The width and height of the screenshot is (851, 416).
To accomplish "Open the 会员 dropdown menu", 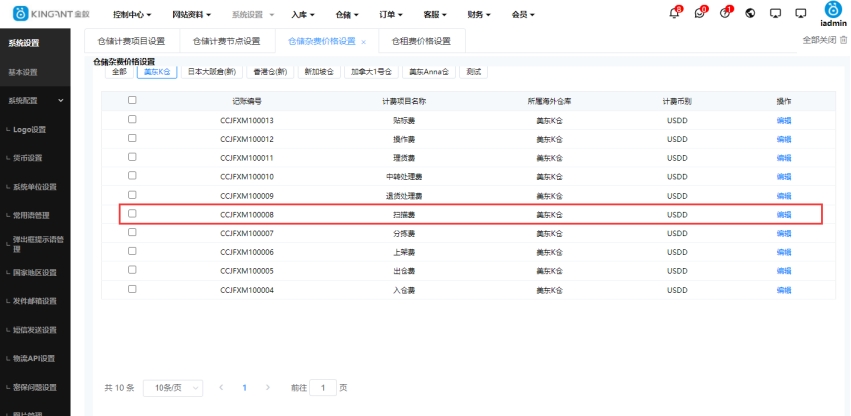I will (x=523, y=15).
